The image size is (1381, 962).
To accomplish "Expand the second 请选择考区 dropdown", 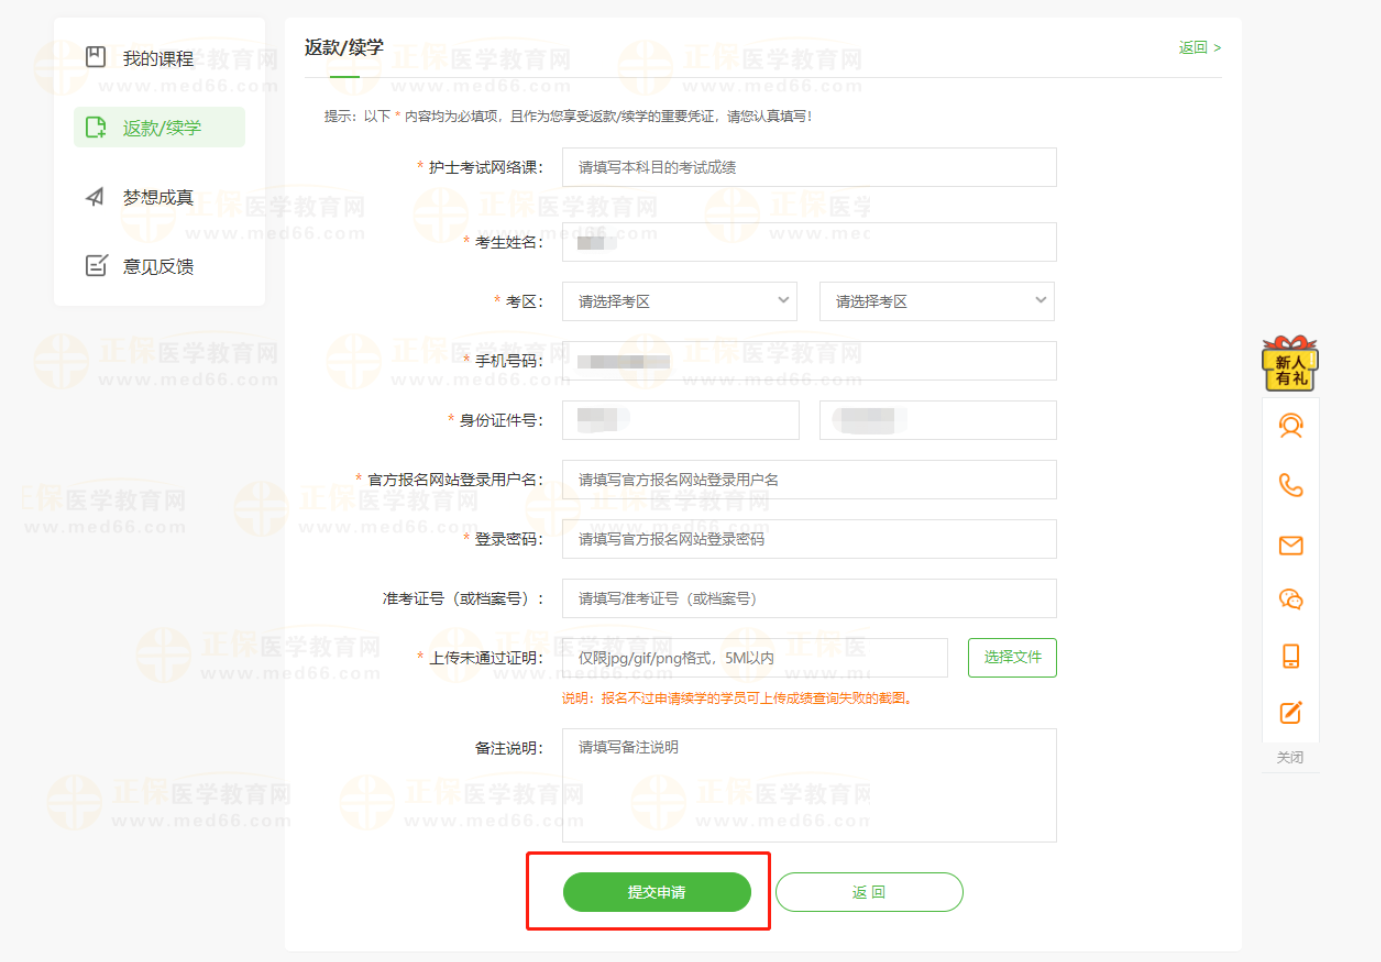I will pos(936,301).
